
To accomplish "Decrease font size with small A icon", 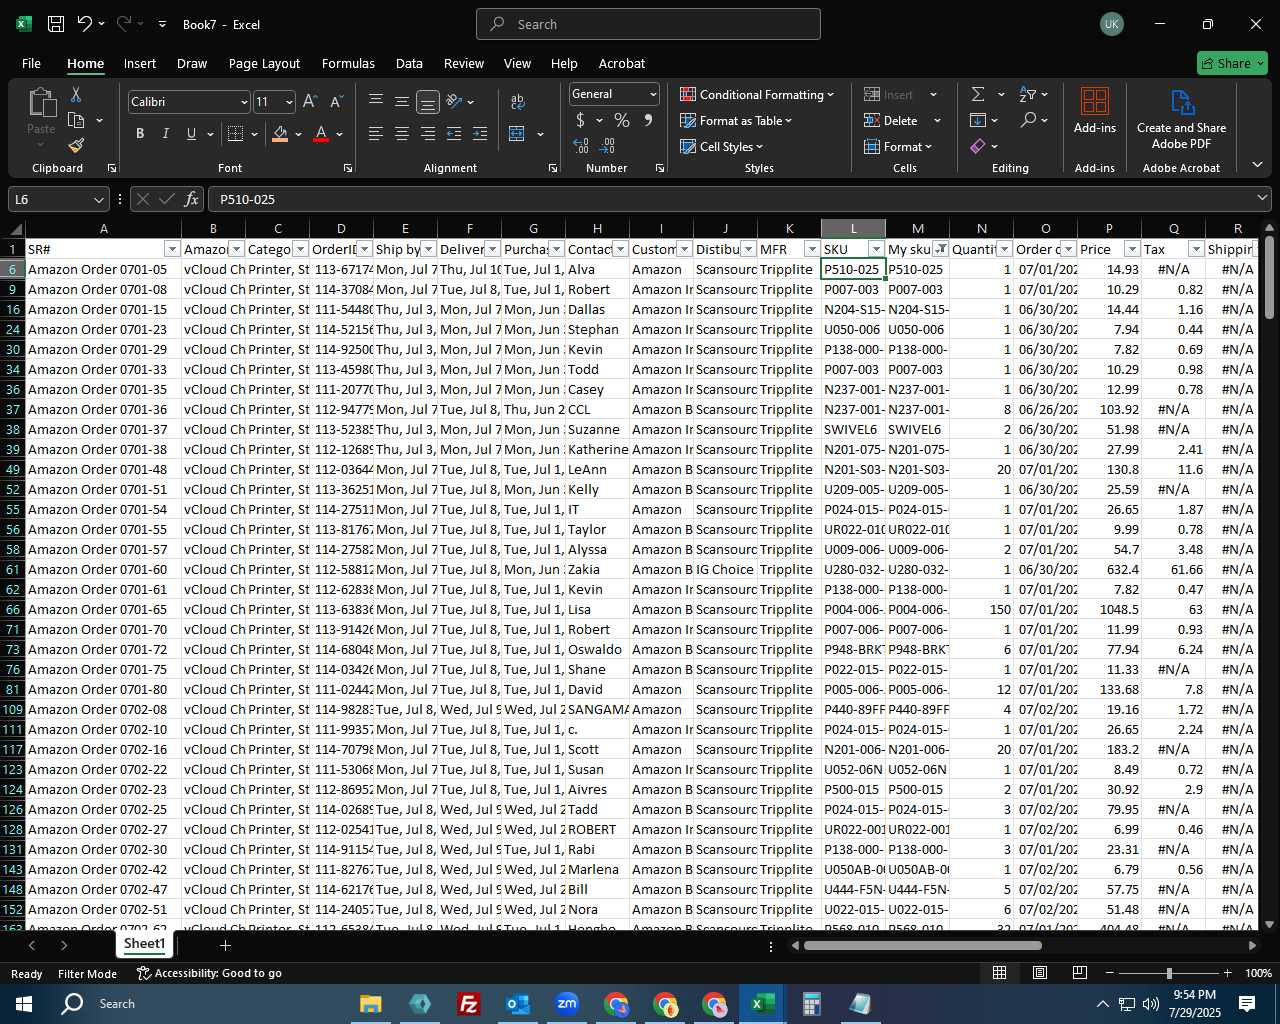I will click(x=336, y=101).
